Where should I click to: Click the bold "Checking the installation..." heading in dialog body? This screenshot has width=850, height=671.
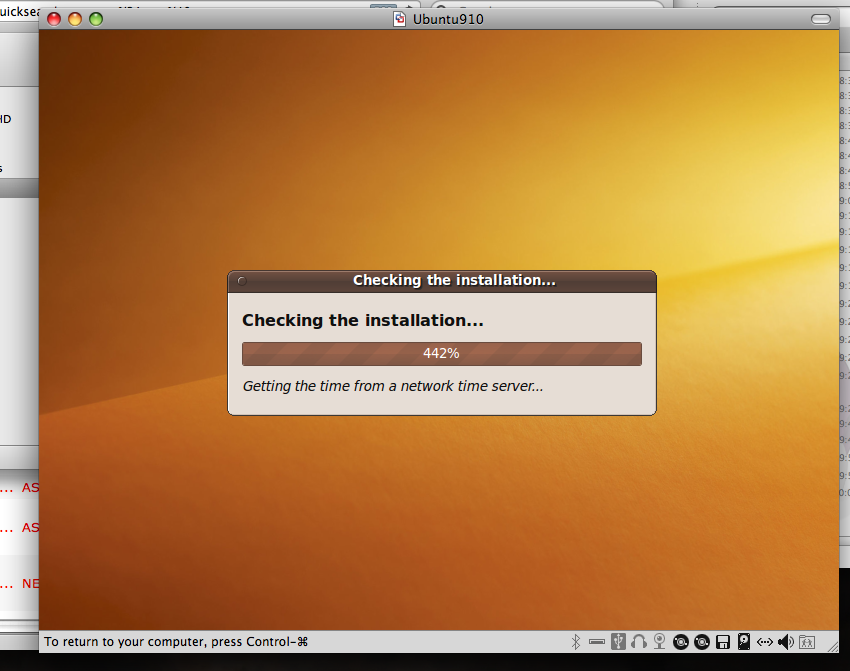coord(363,320)
